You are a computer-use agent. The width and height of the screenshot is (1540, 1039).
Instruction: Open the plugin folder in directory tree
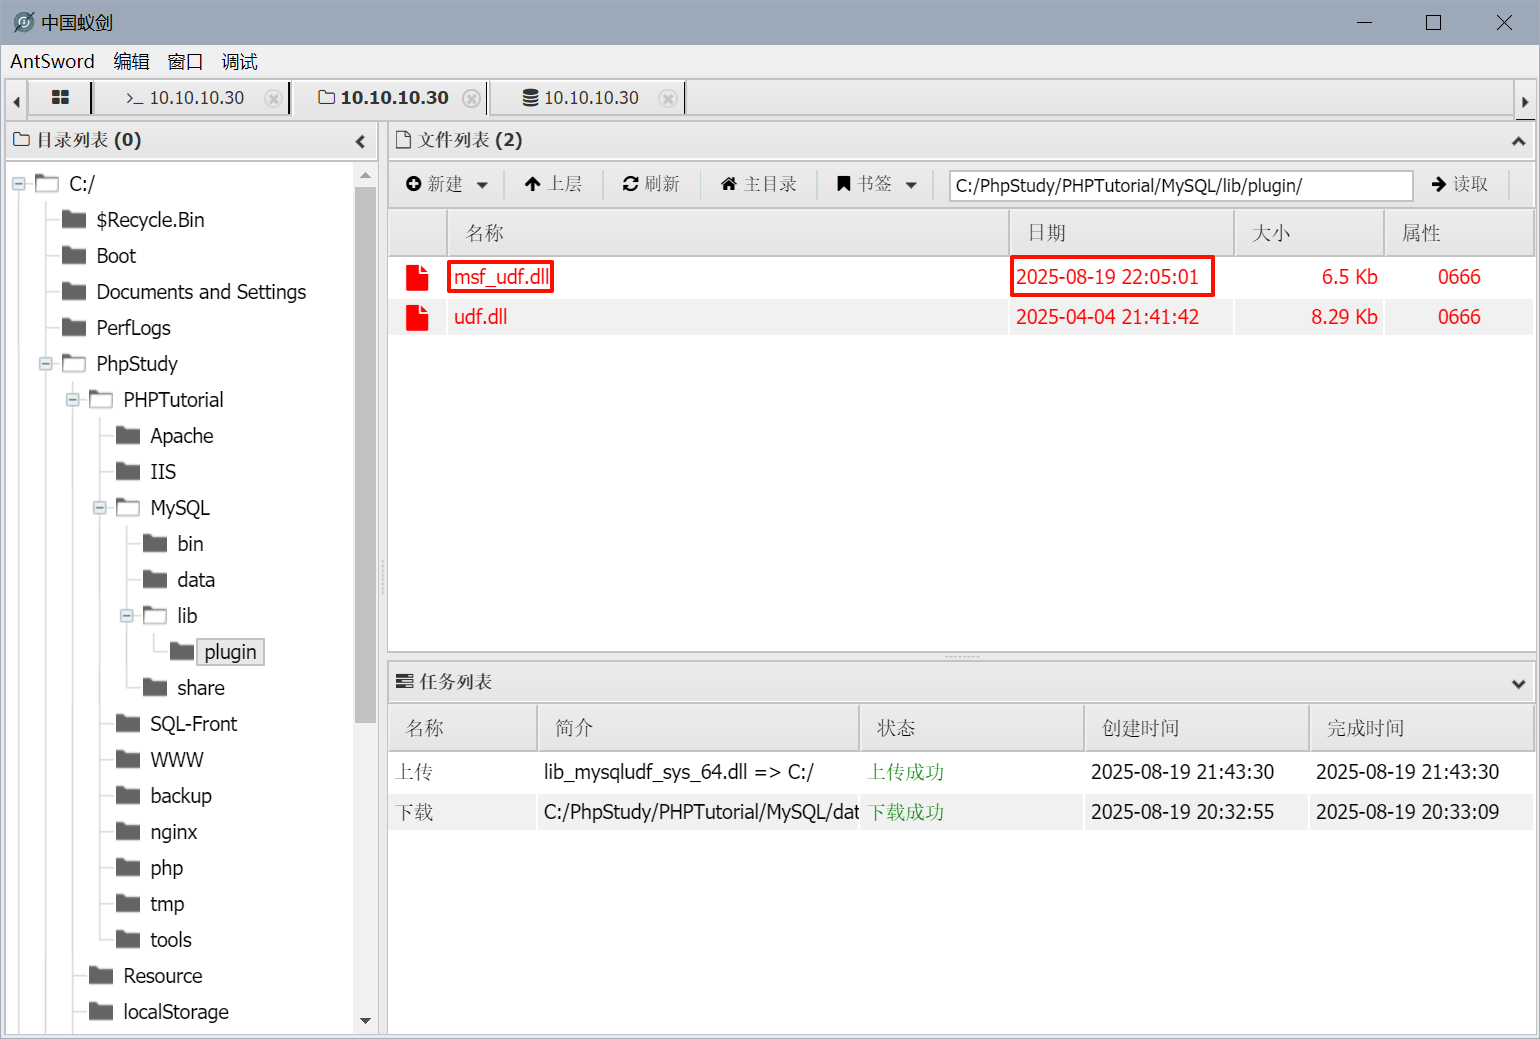coord(230,652)
